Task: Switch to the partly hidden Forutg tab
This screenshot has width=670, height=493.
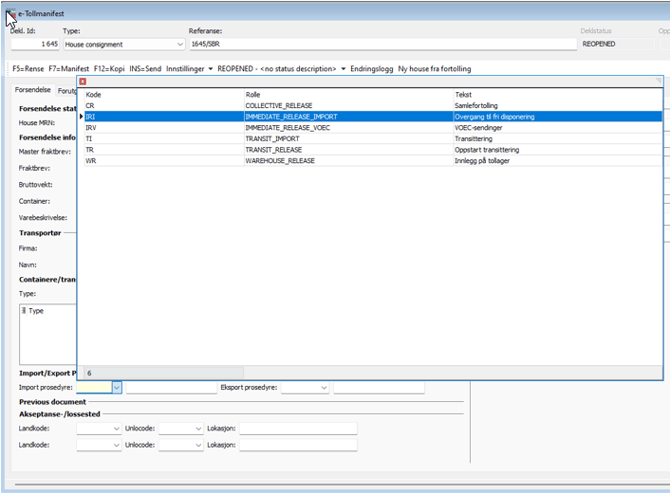Action: point(67,91)
